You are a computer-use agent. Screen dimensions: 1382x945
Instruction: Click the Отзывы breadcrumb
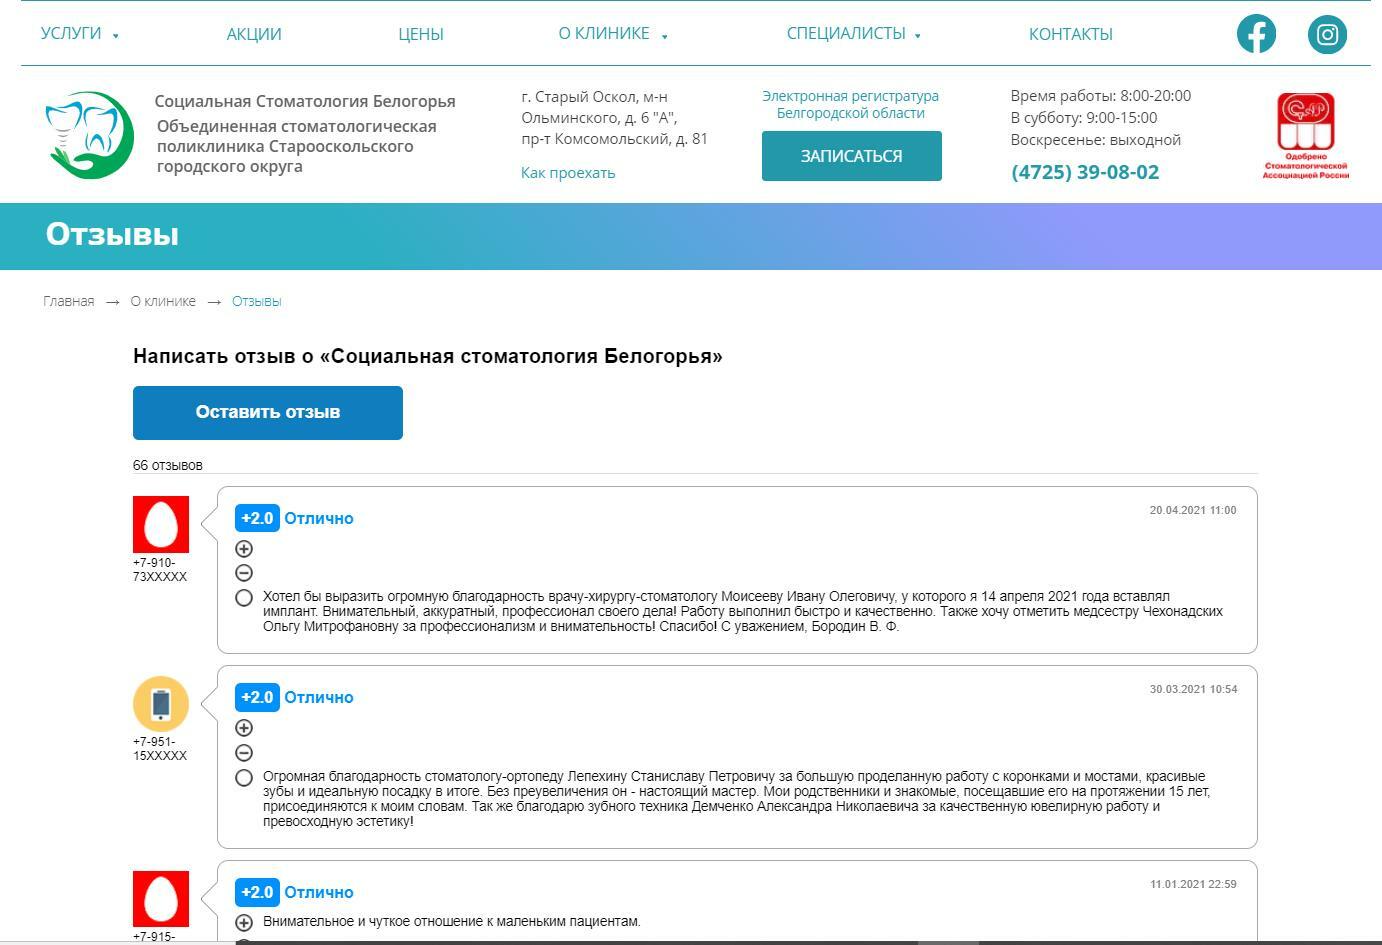257,301
